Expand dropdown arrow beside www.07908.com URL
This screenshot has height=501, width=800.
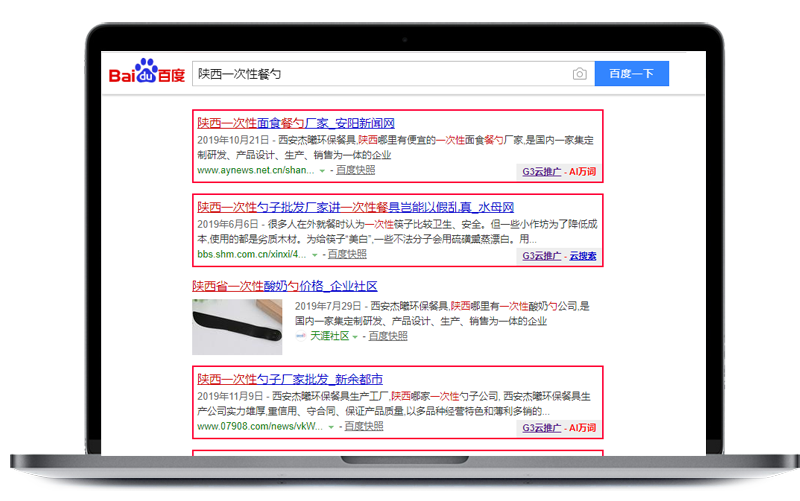[x=331, y=427]
